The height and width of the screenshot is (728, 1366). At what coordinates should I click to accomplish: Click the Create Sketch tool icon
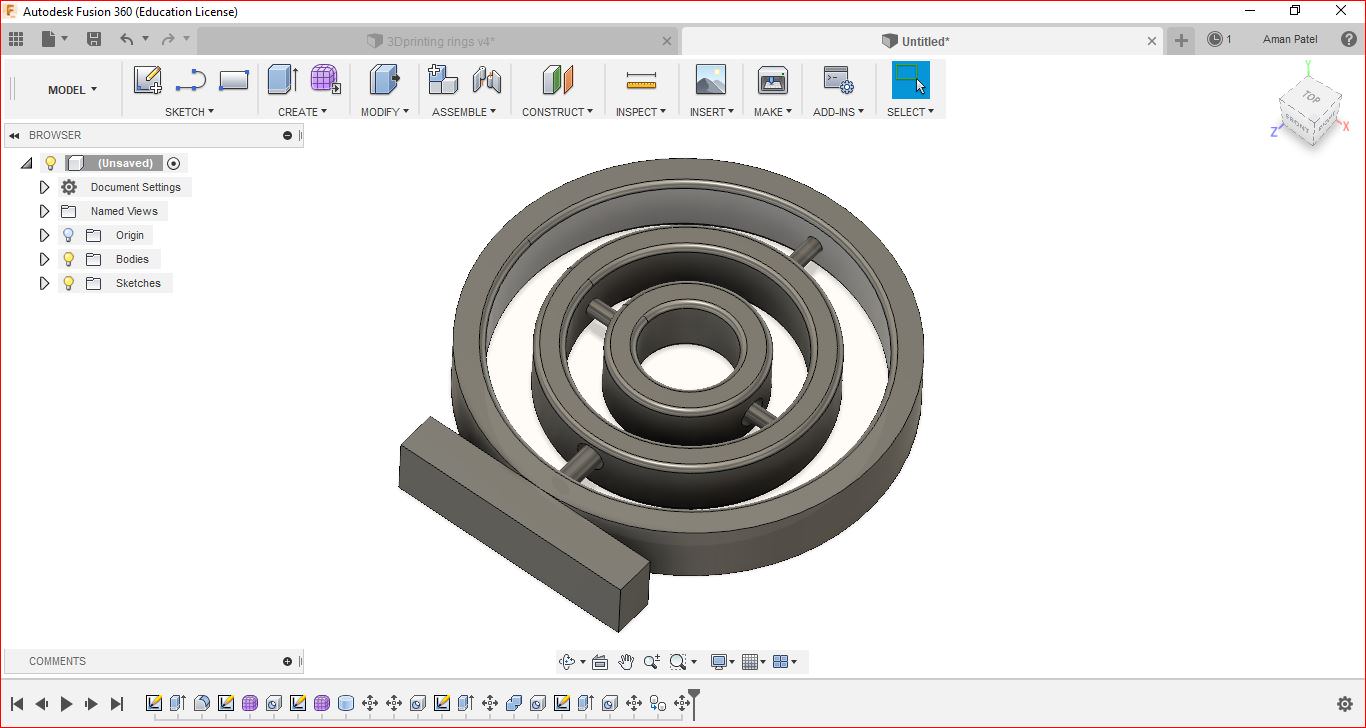point(147,80)
